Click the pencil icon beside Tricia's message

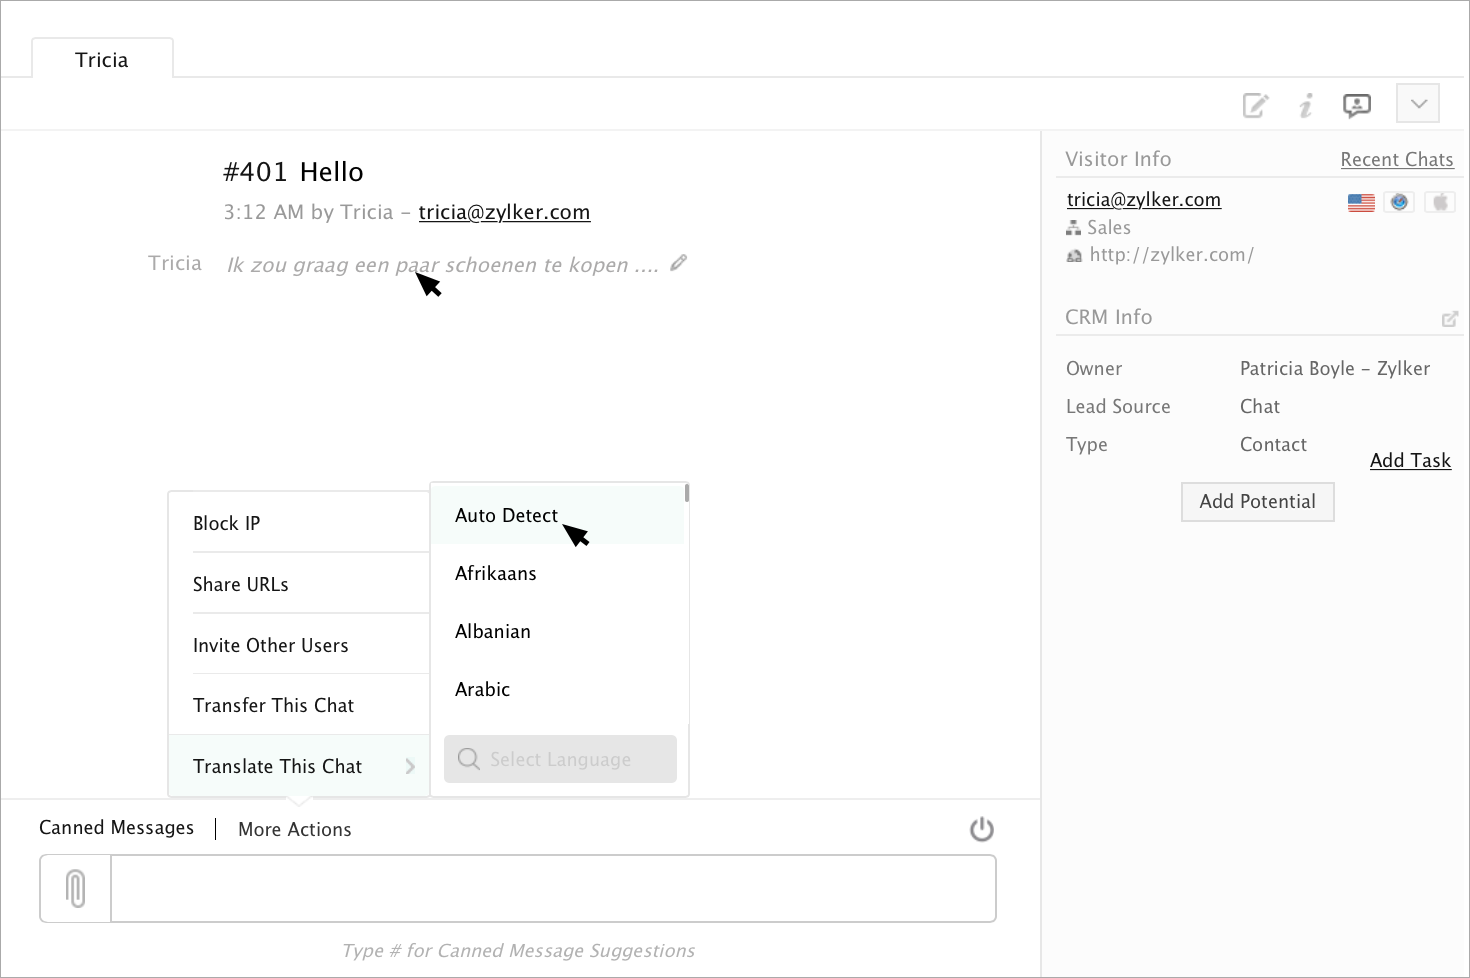(x=679, y=263)
